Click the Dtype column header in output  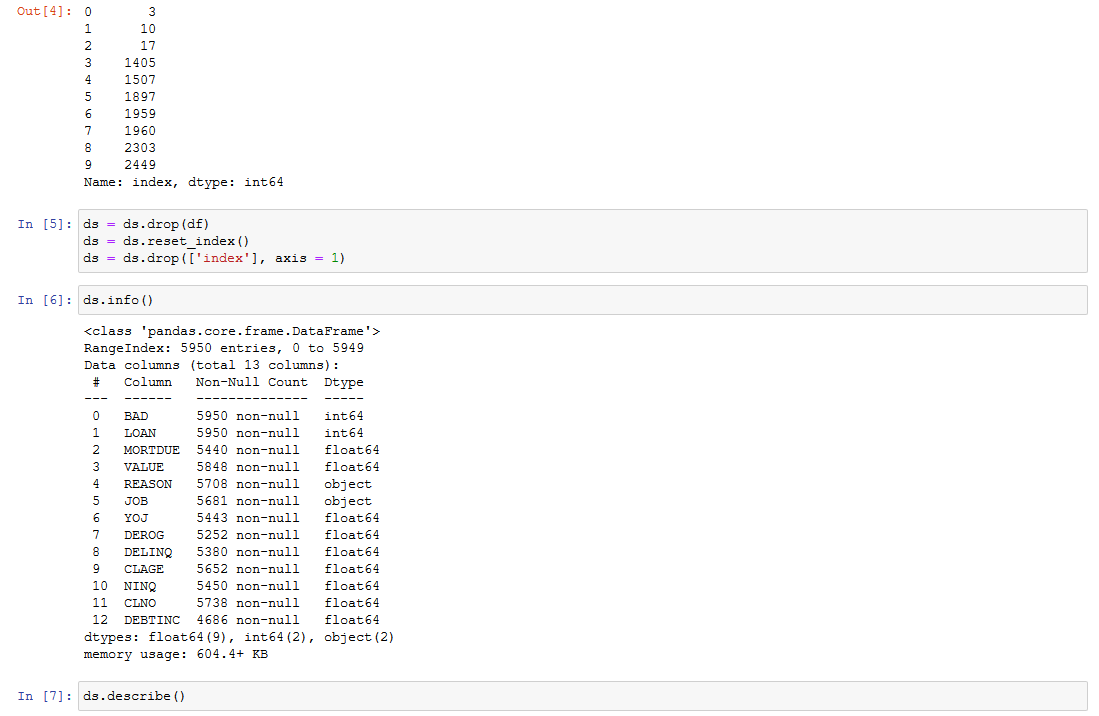[343, 381]
